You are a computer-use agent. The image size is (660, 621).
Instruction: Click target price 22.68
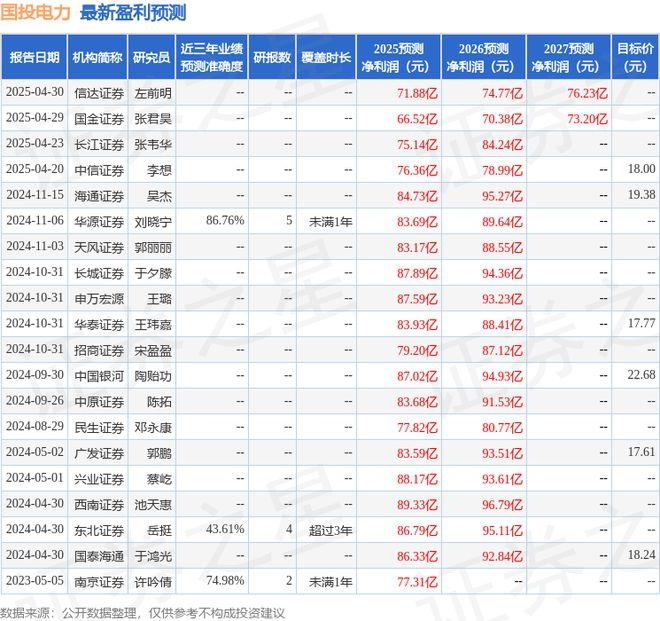click(x=641, y=374)
